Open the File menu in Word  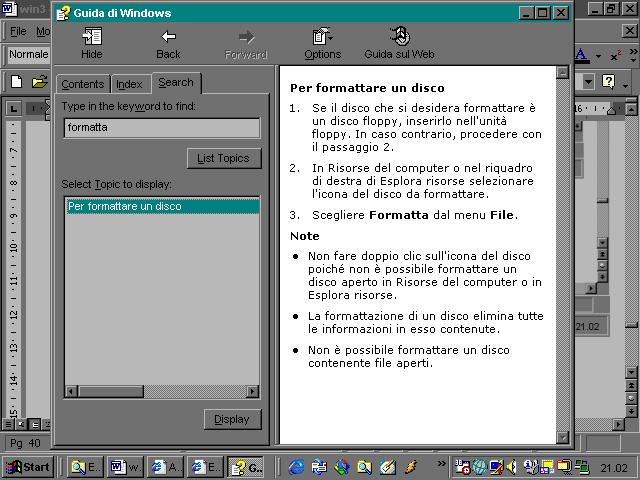point(18,31)
